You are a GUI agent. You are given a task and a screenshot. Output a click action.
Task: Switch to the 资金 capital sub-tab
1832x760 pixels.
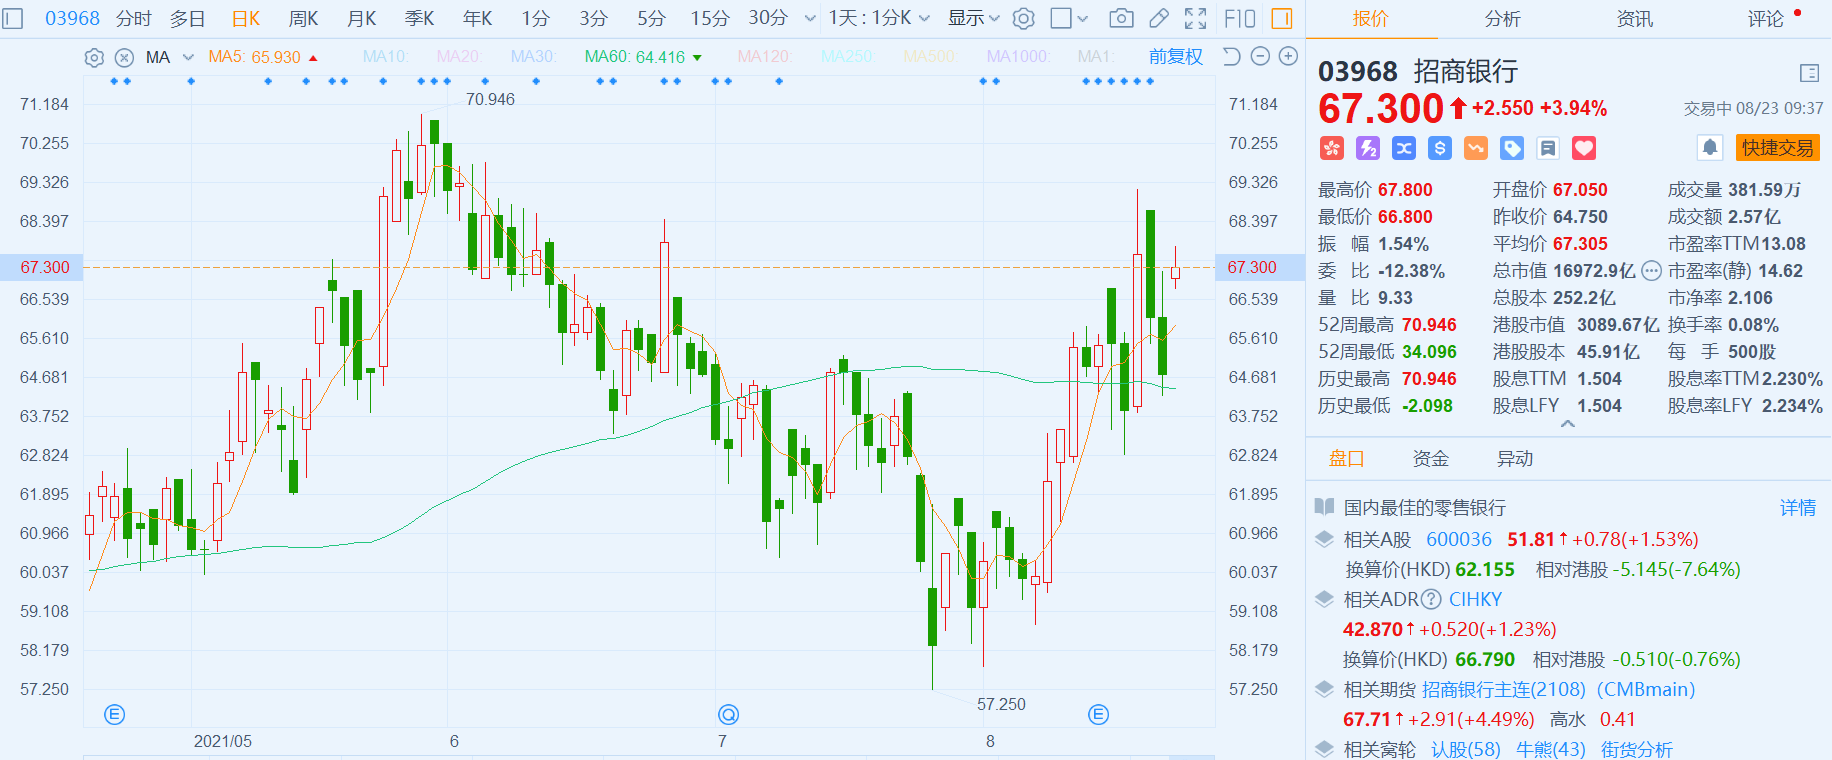coord(1430,458)
